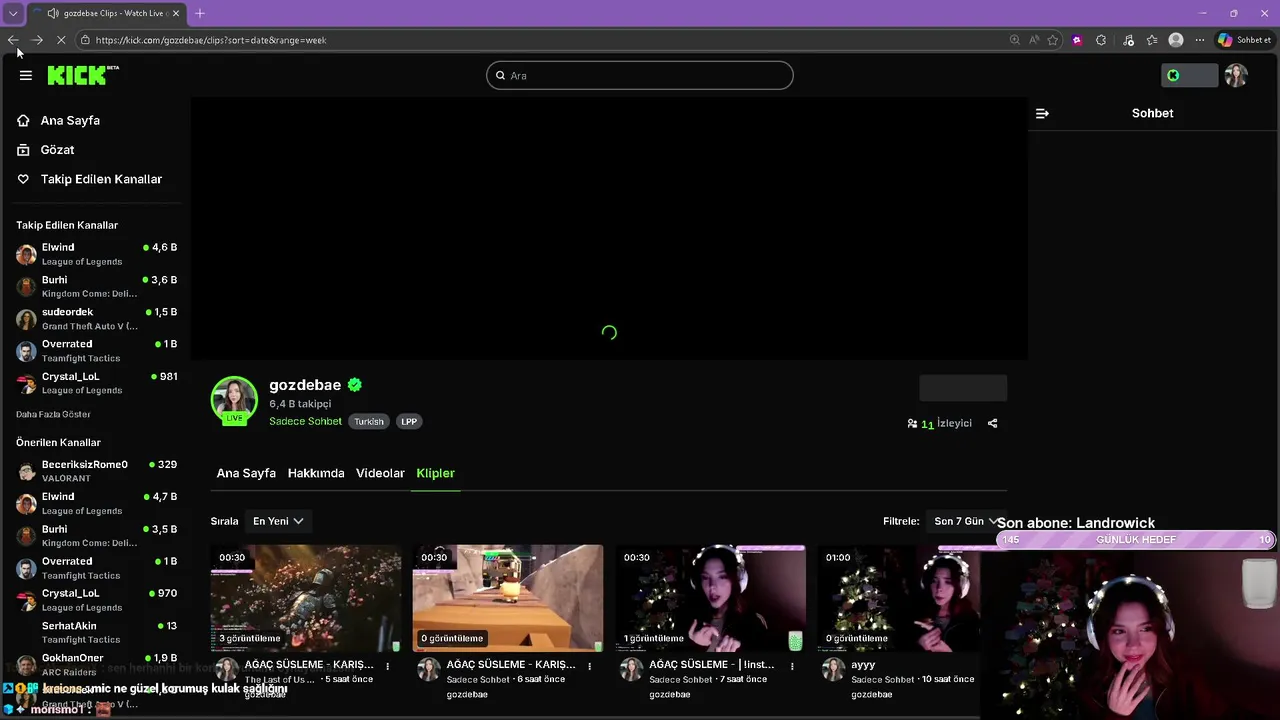
Task: Click the viewer count icon
Action: 912,424
